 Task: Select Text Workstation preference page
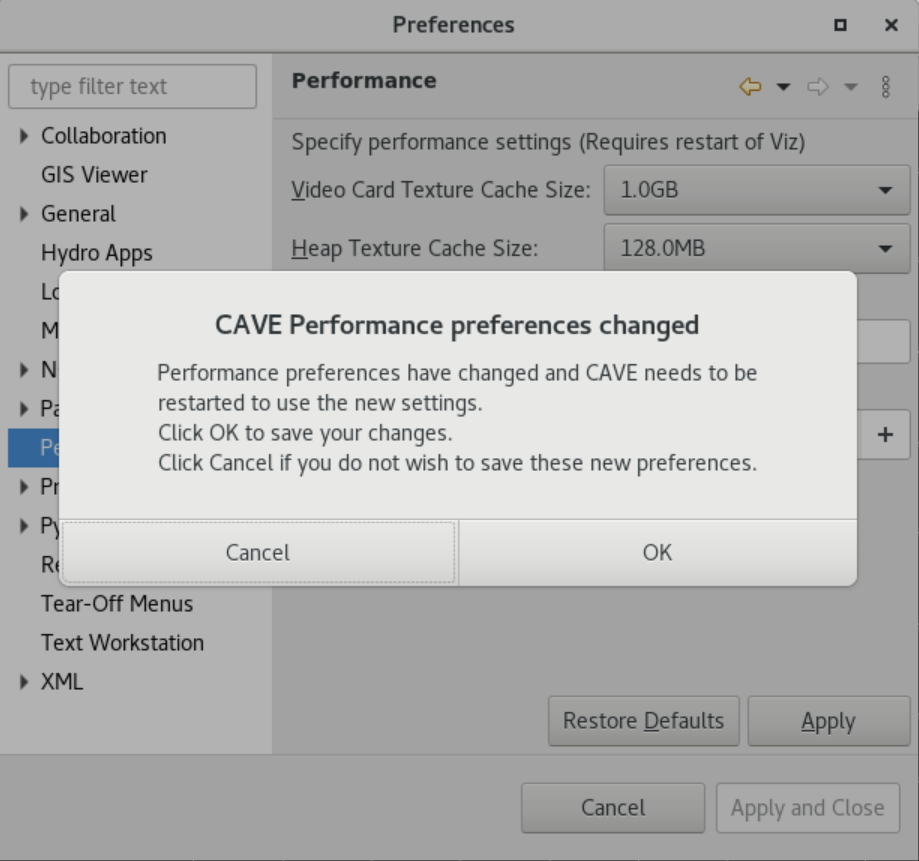click(x=122, y=643)
